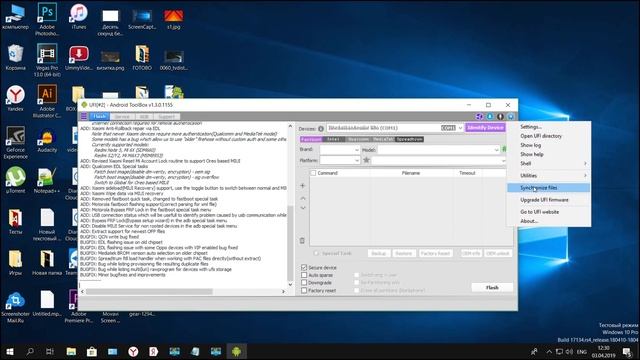Open the Devices port dropdown
The image size is (640, 360).
pos(460,128)
